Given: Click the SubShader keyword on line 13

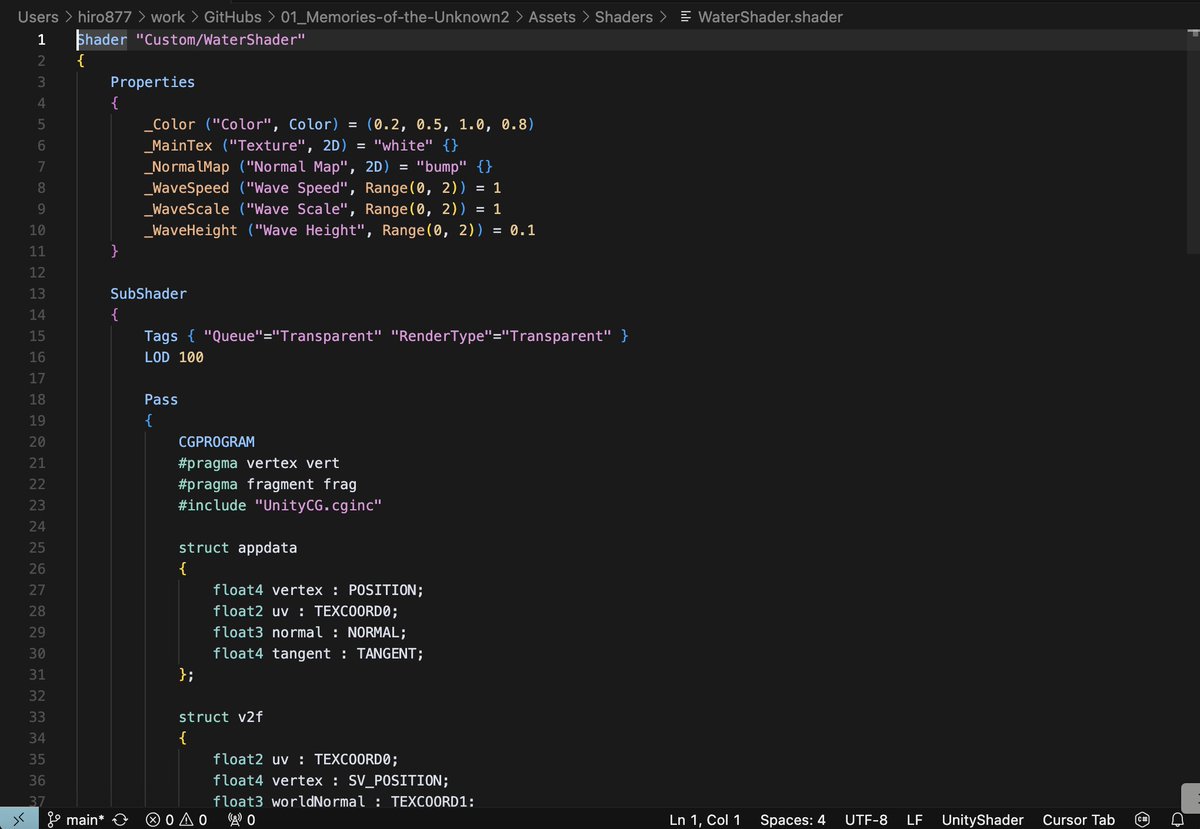Looking at the screenshot, I should click(149, 294).
